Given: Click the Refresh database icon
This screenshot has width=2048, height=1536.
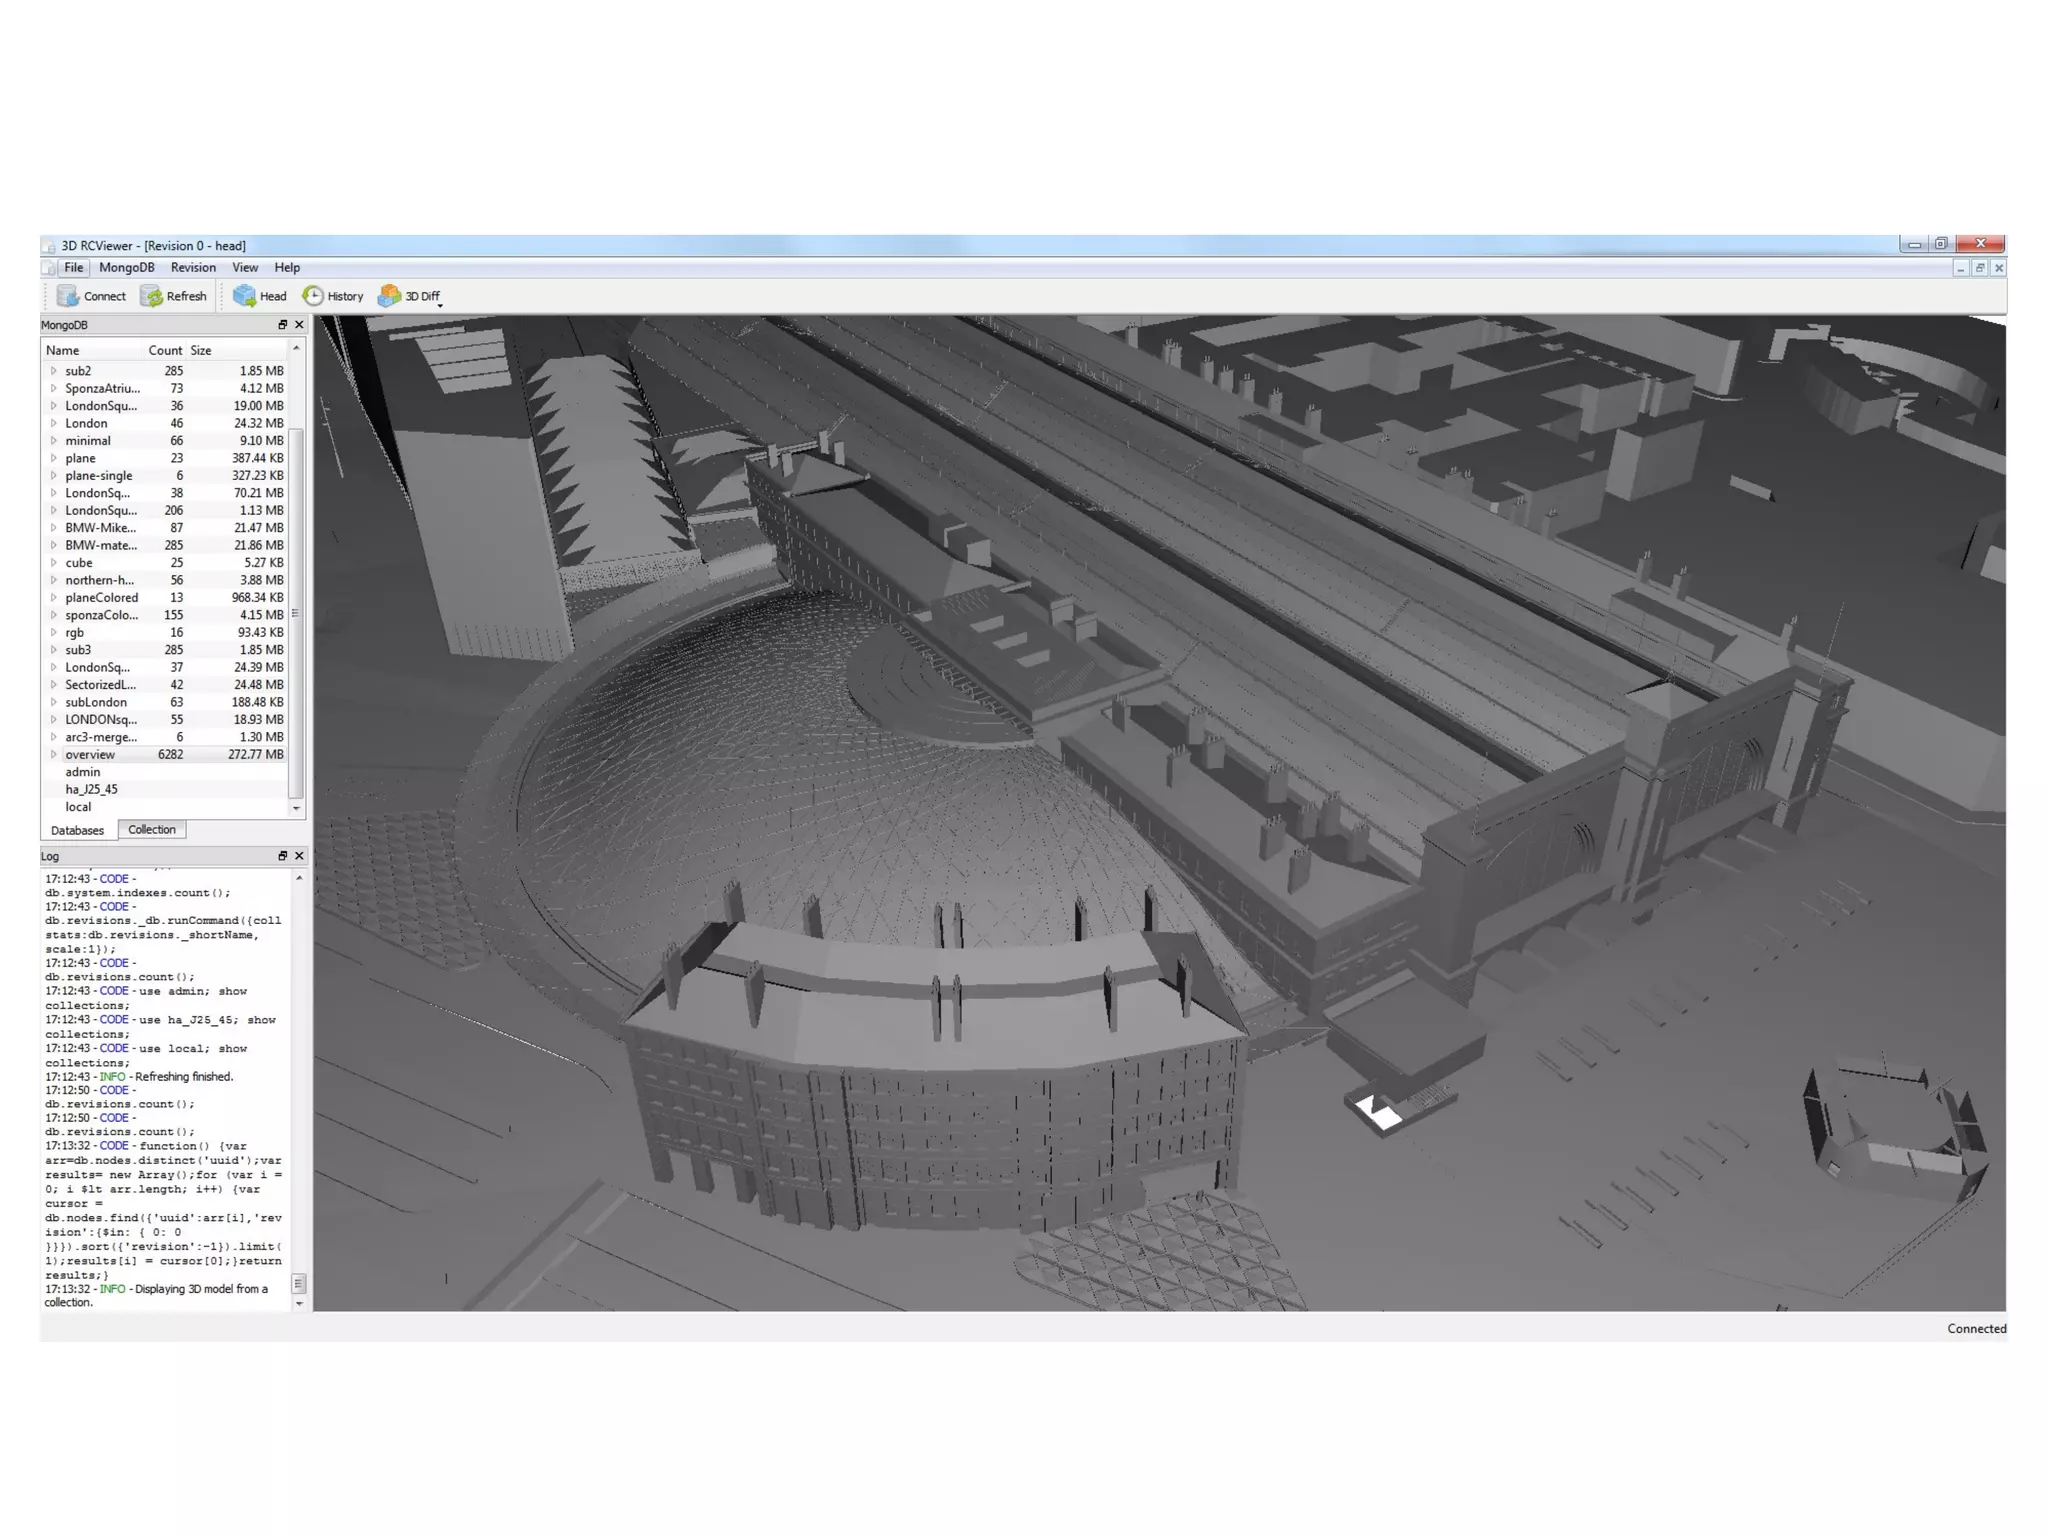Looking at the screenshot, I should 151,296.
